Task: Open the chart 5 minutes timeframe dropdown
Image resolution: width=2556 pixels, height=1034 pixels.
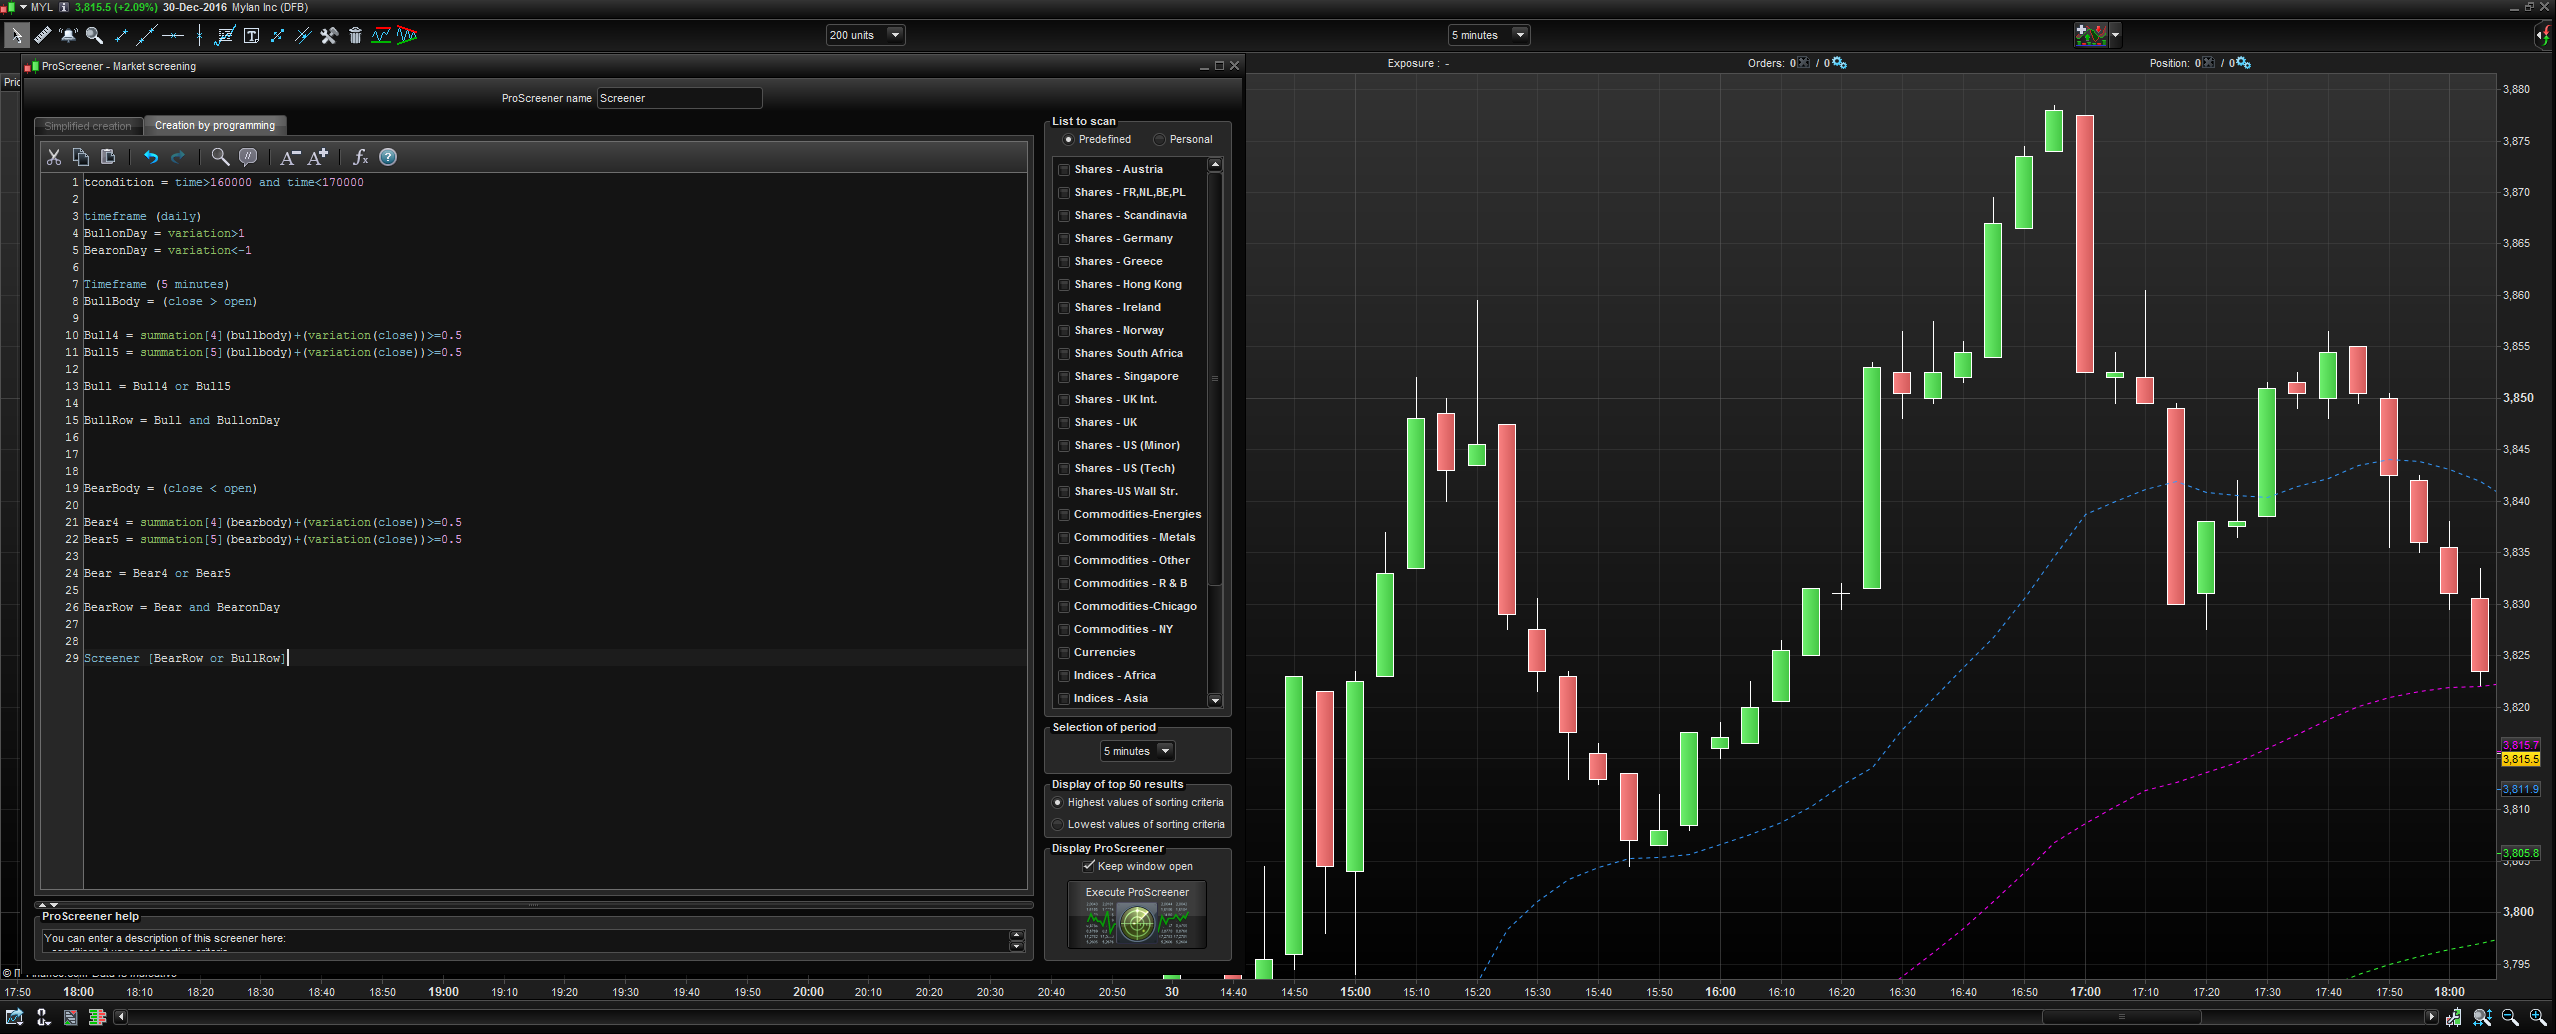Action: click(1489, 35)
